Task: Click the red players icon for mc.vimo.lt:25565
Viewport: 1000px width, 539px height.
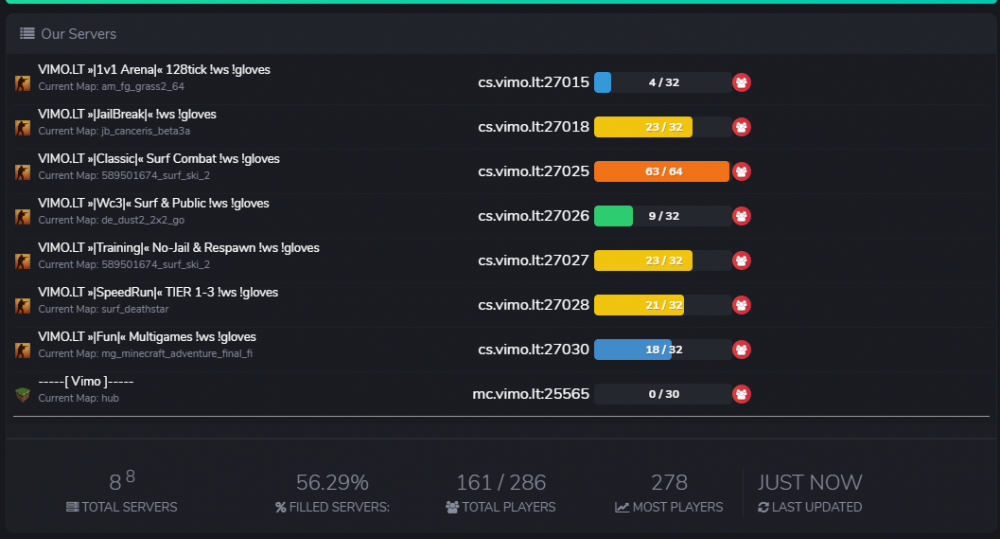Action: click(x=741, y=394)
